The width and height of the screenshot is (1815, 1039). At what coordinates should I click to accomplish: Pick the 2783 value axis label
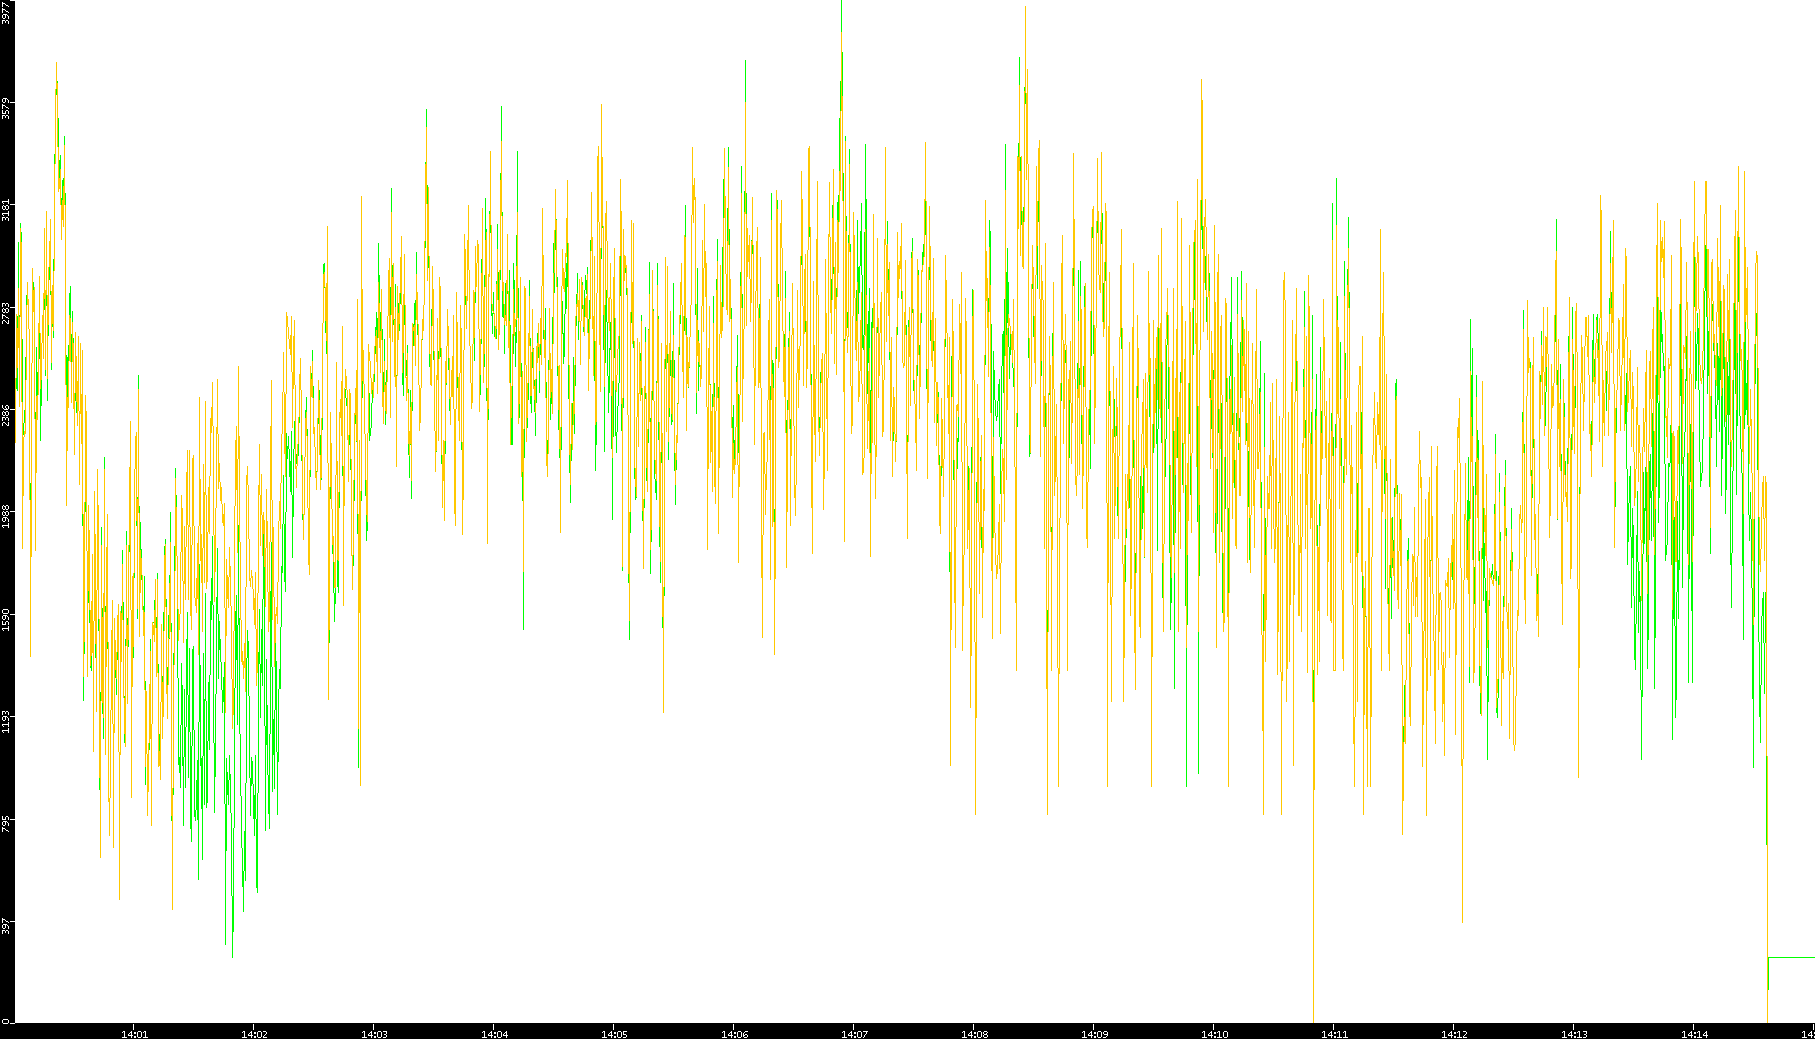6,312
